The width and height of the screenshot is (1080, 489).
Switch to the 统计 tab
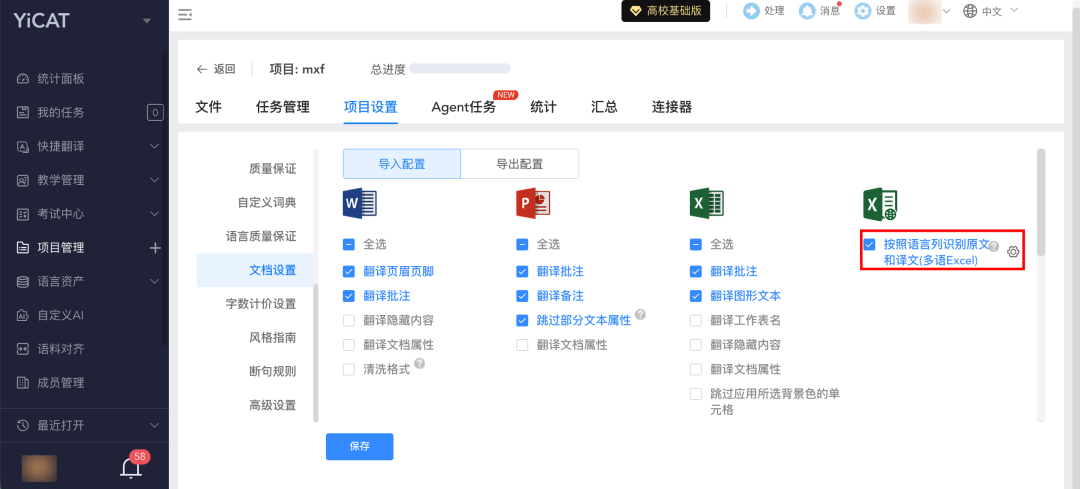(x=543, y=107)
